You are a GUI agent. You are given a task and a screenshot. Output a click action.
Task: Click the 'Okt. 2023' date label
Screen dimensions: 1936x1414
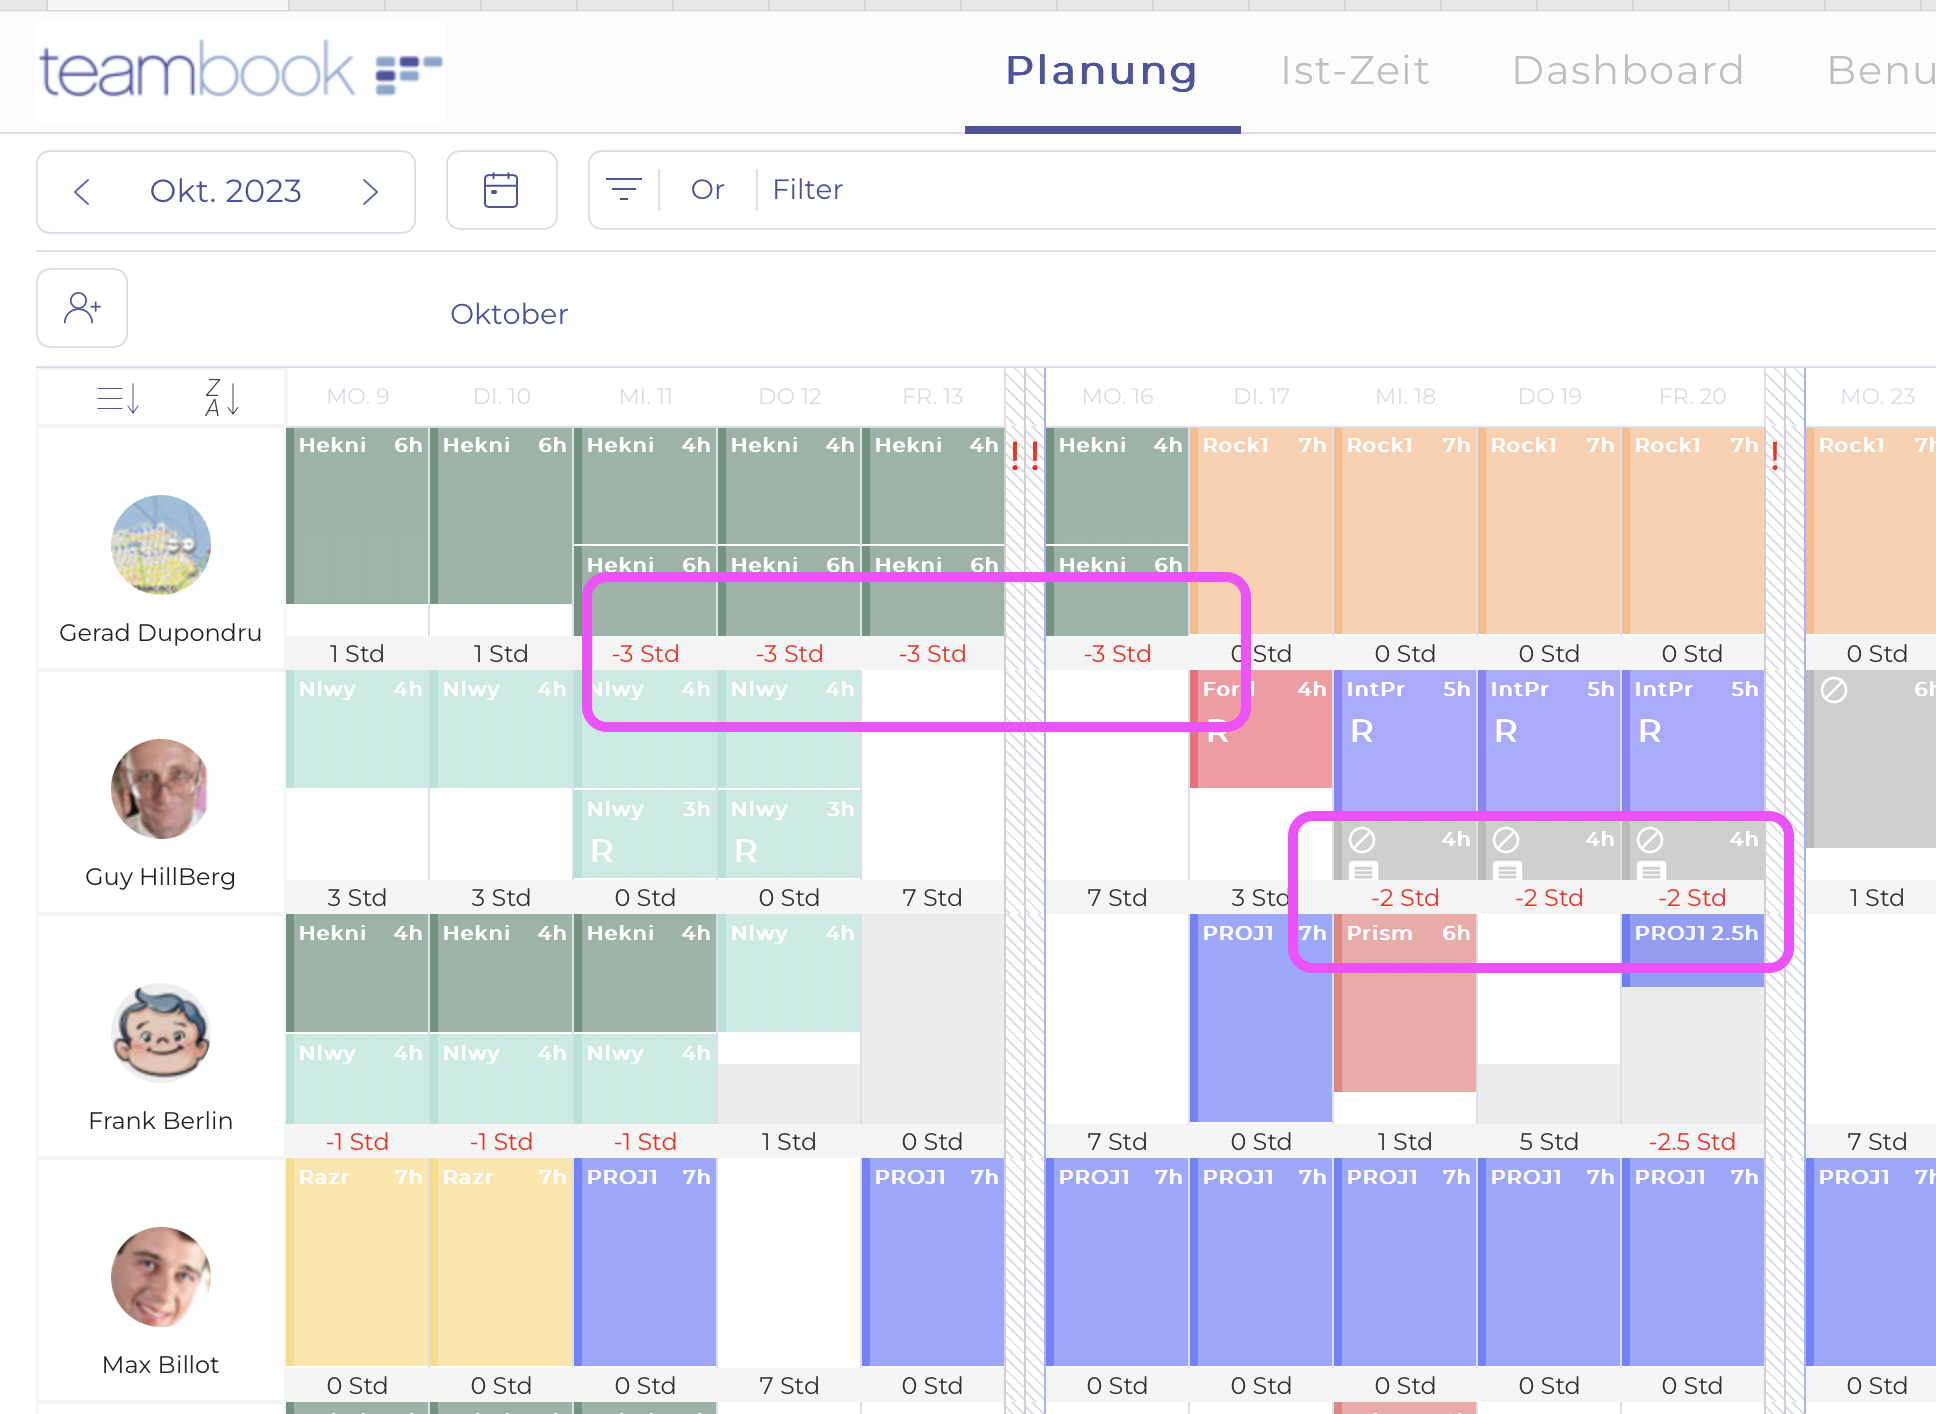click(225, 191)
